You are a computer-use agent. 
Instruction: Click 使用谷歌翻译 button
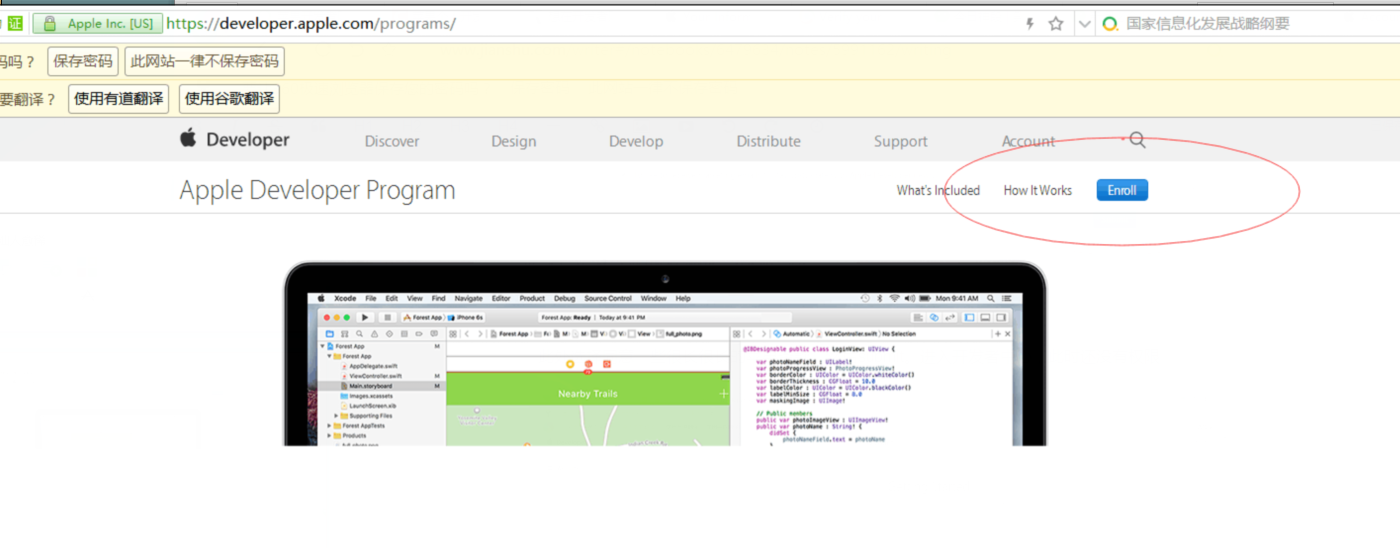pyautogui.click(x=229, y=99)
